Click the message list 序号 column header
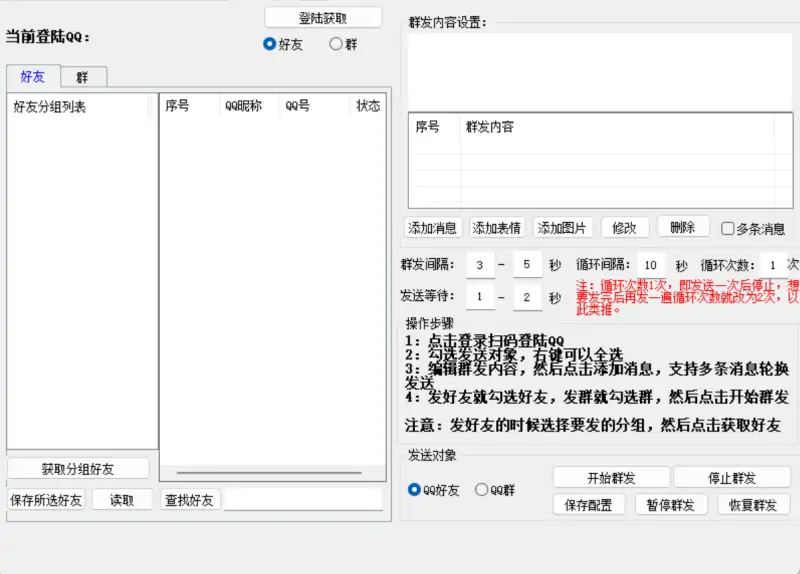800x574 pixels. pyautogui.click(x=434, y=127)
